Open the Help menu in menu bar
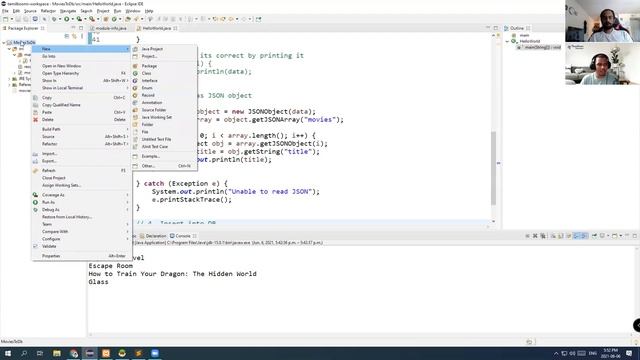This screenshot has width=640, height=360. click(149, 11)
